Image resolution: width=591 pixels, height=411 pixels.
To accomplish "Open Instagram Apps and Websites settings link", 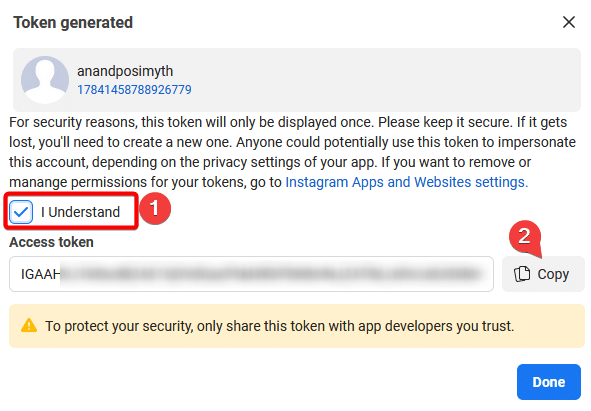I will click(x=406, y=182).
